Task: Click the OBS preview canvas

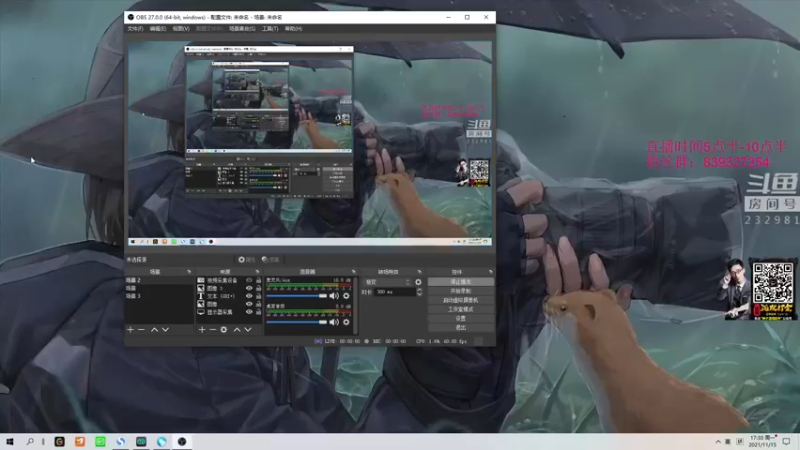Action: (310, 143)
